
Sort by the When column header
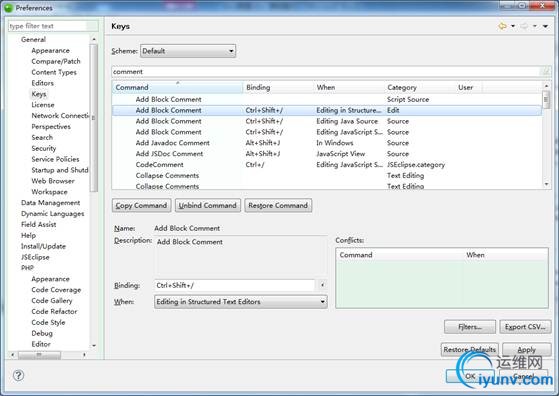tap(349, 87)
